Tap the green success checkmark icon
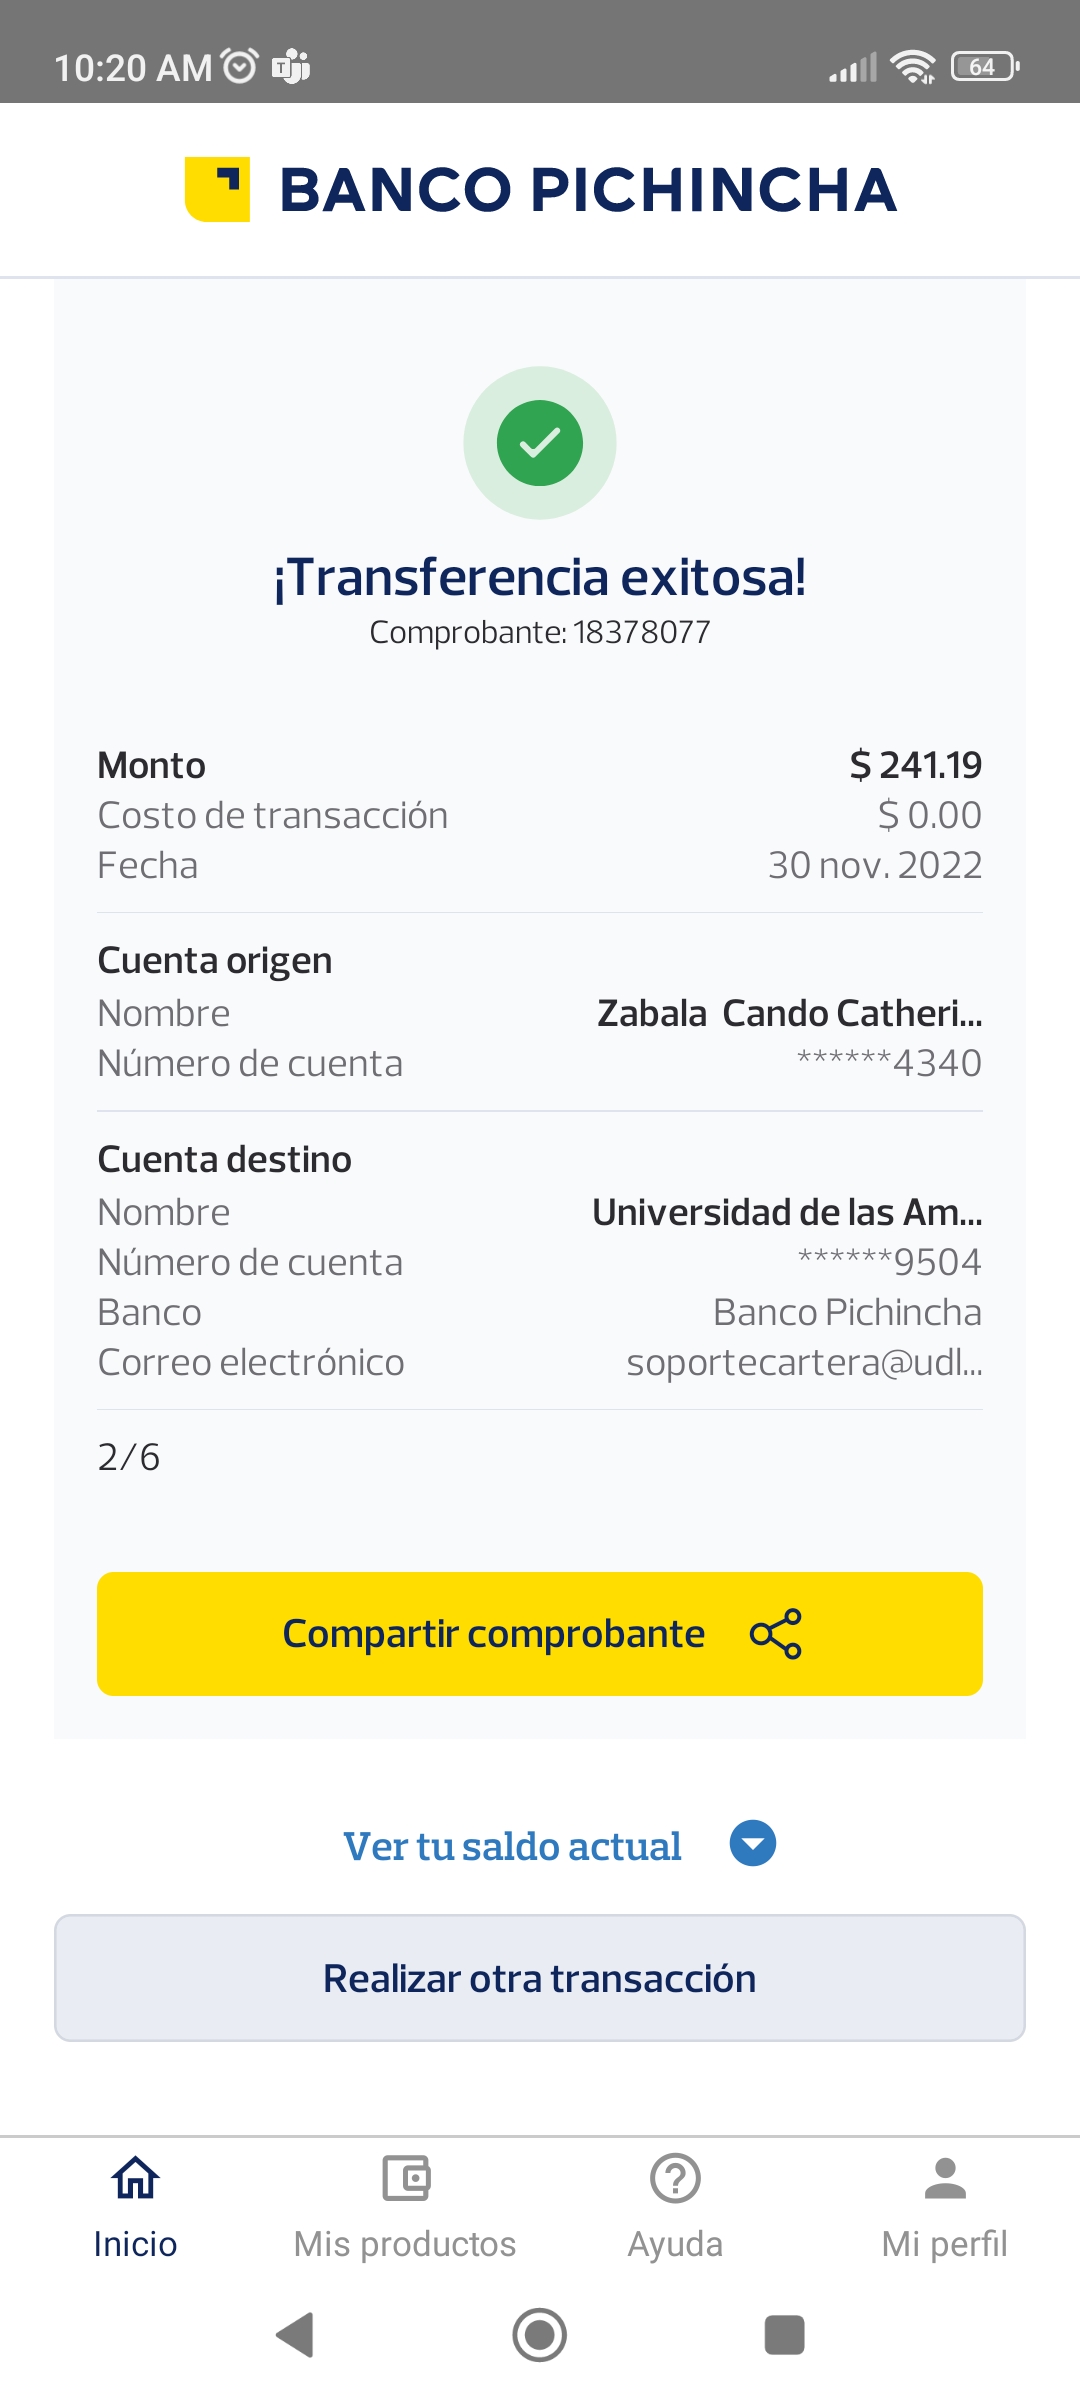1080x2400 pixels. 540,443
